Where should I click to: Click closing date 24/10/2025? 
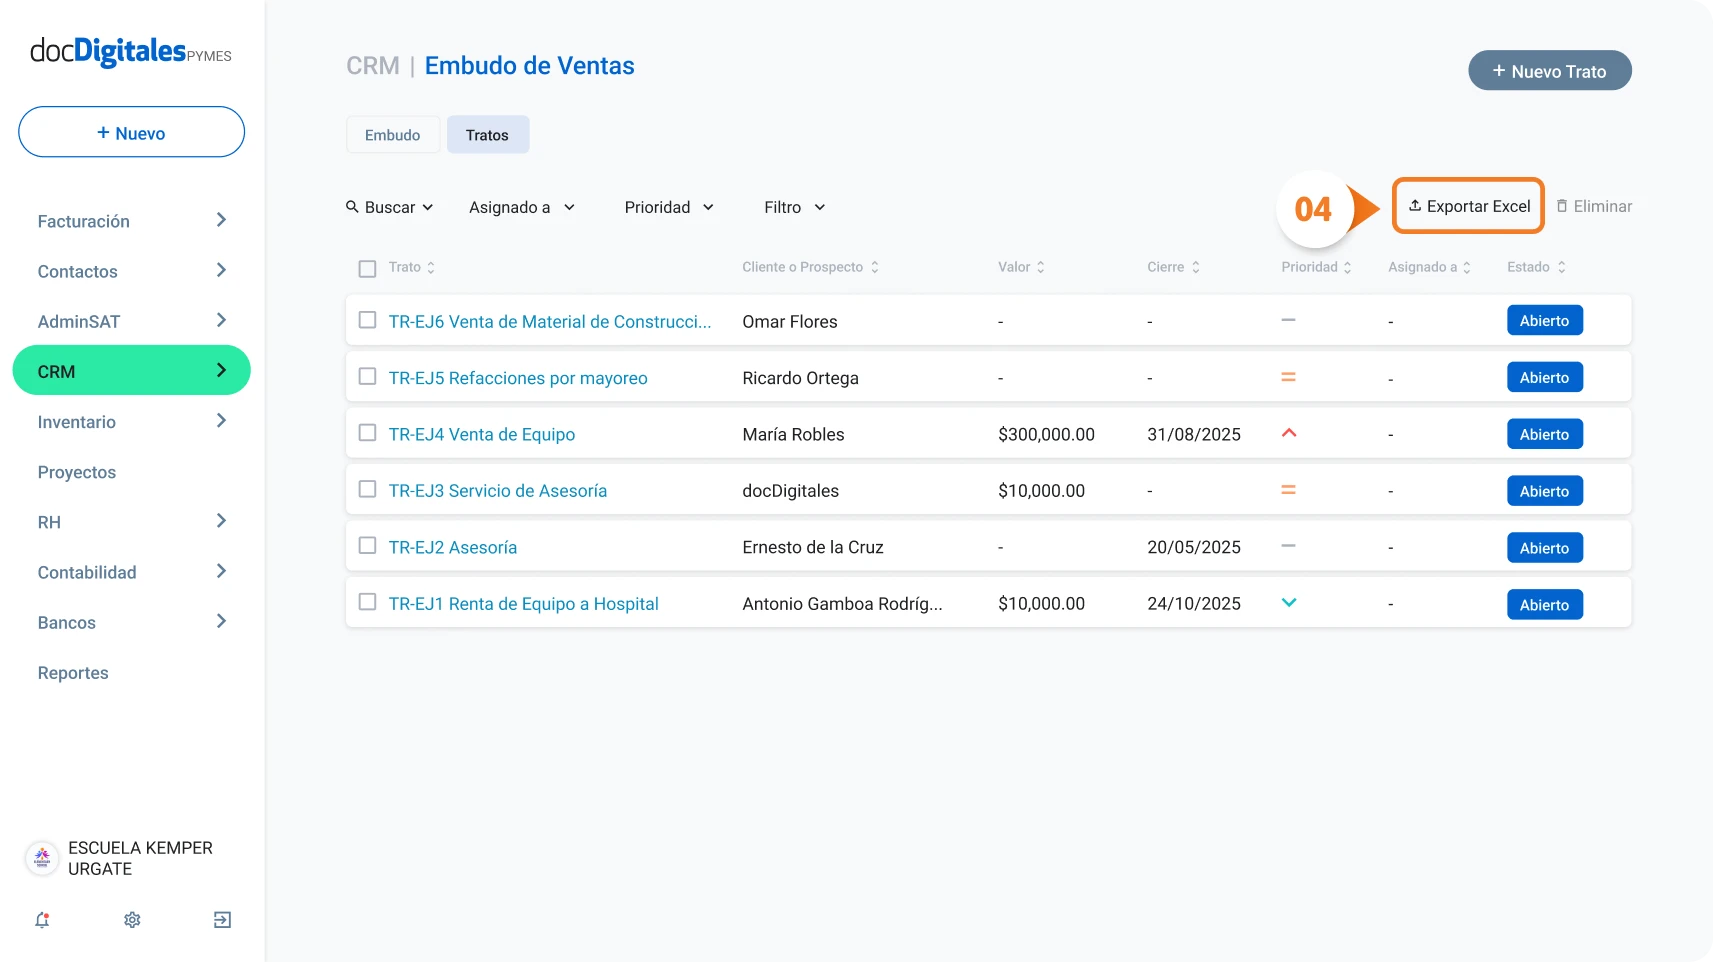click(1194, 604)
